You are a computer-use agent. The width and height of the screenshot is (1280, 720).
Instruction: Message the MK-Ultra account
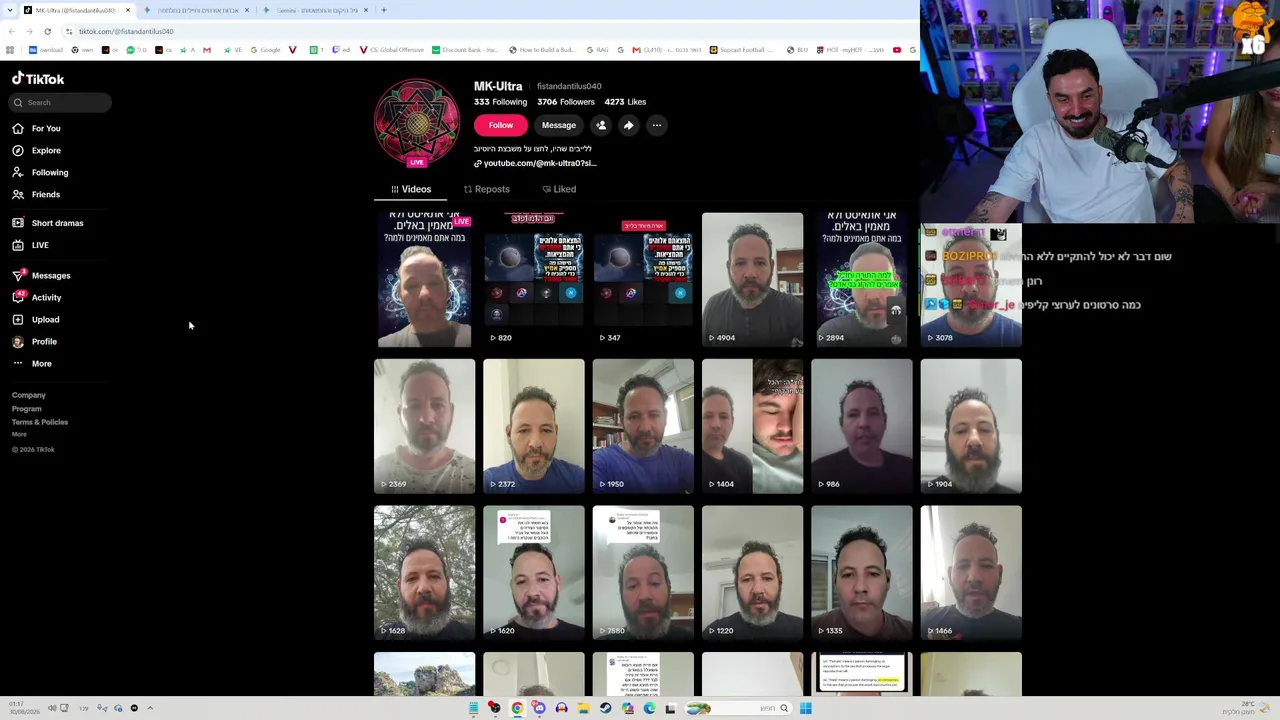[x=559, y=125]
